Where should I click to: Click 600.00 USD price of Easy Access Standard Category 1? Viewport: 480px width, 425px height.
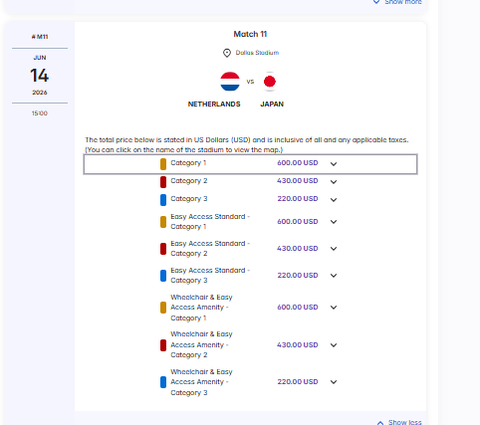pos(298,222)
